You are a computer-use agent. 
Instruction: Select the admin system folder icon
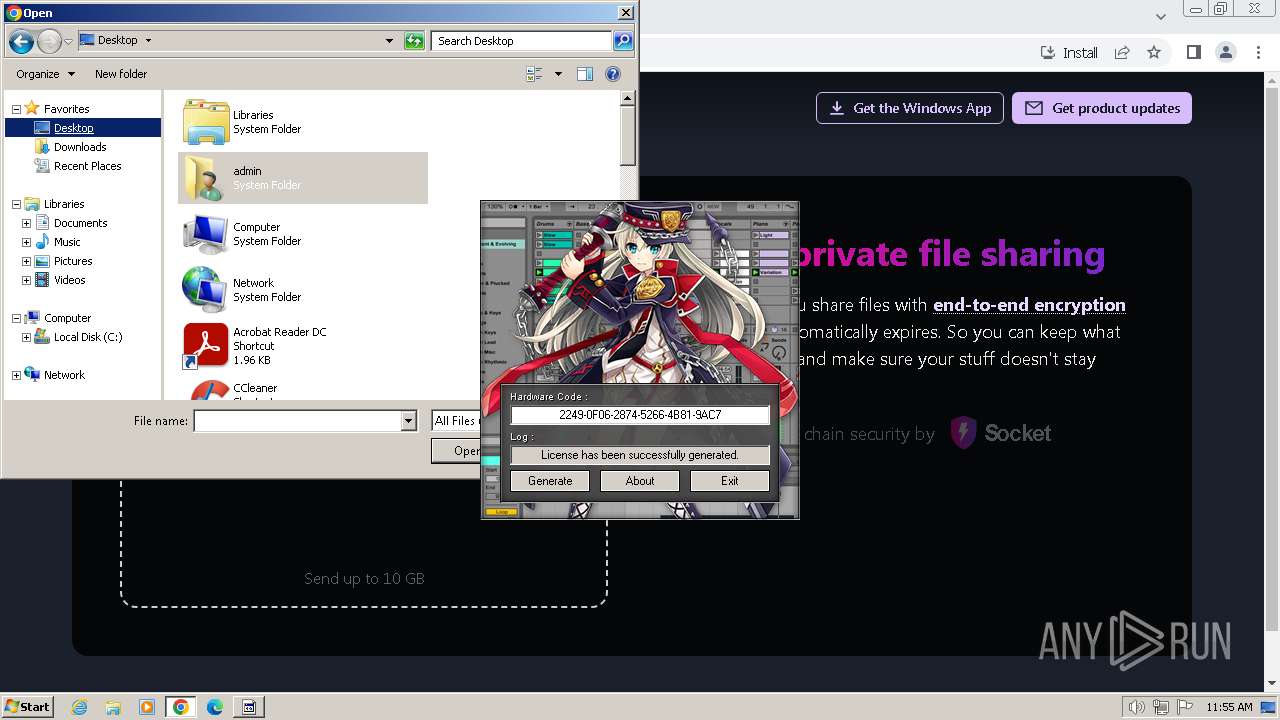pos(206,178)
